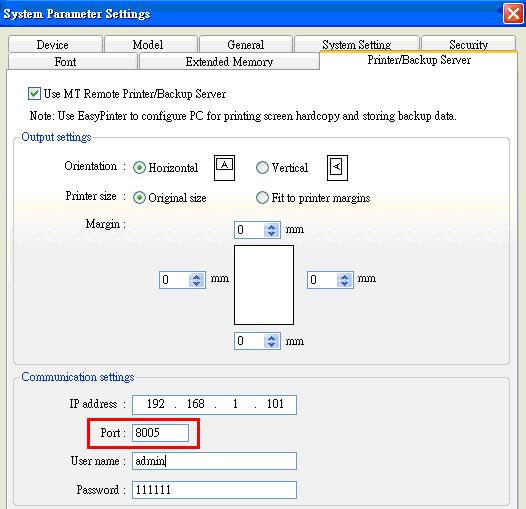Open the General tab
Viewport: 526px width, 509px height.
[x=246, y=44]
